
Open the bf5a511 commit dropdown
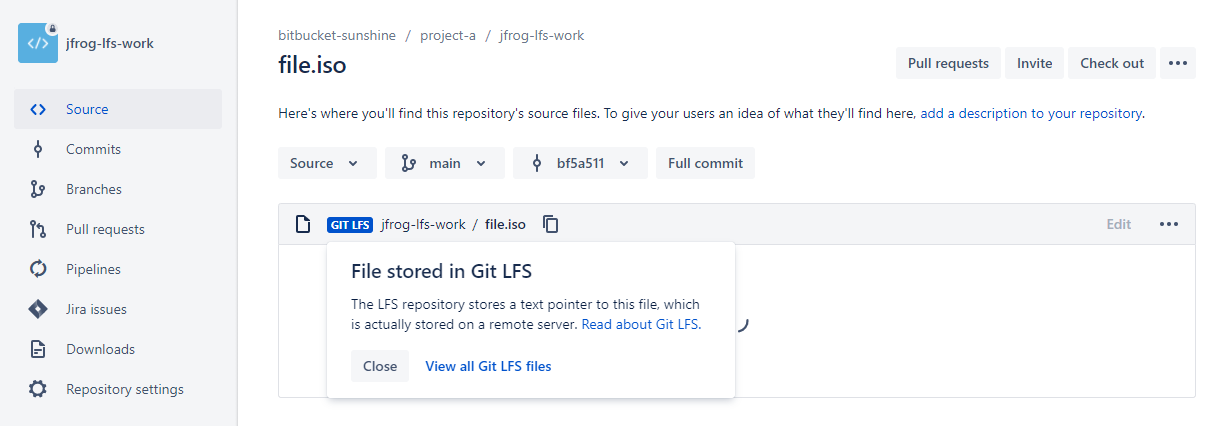click(x=580, y=163)
